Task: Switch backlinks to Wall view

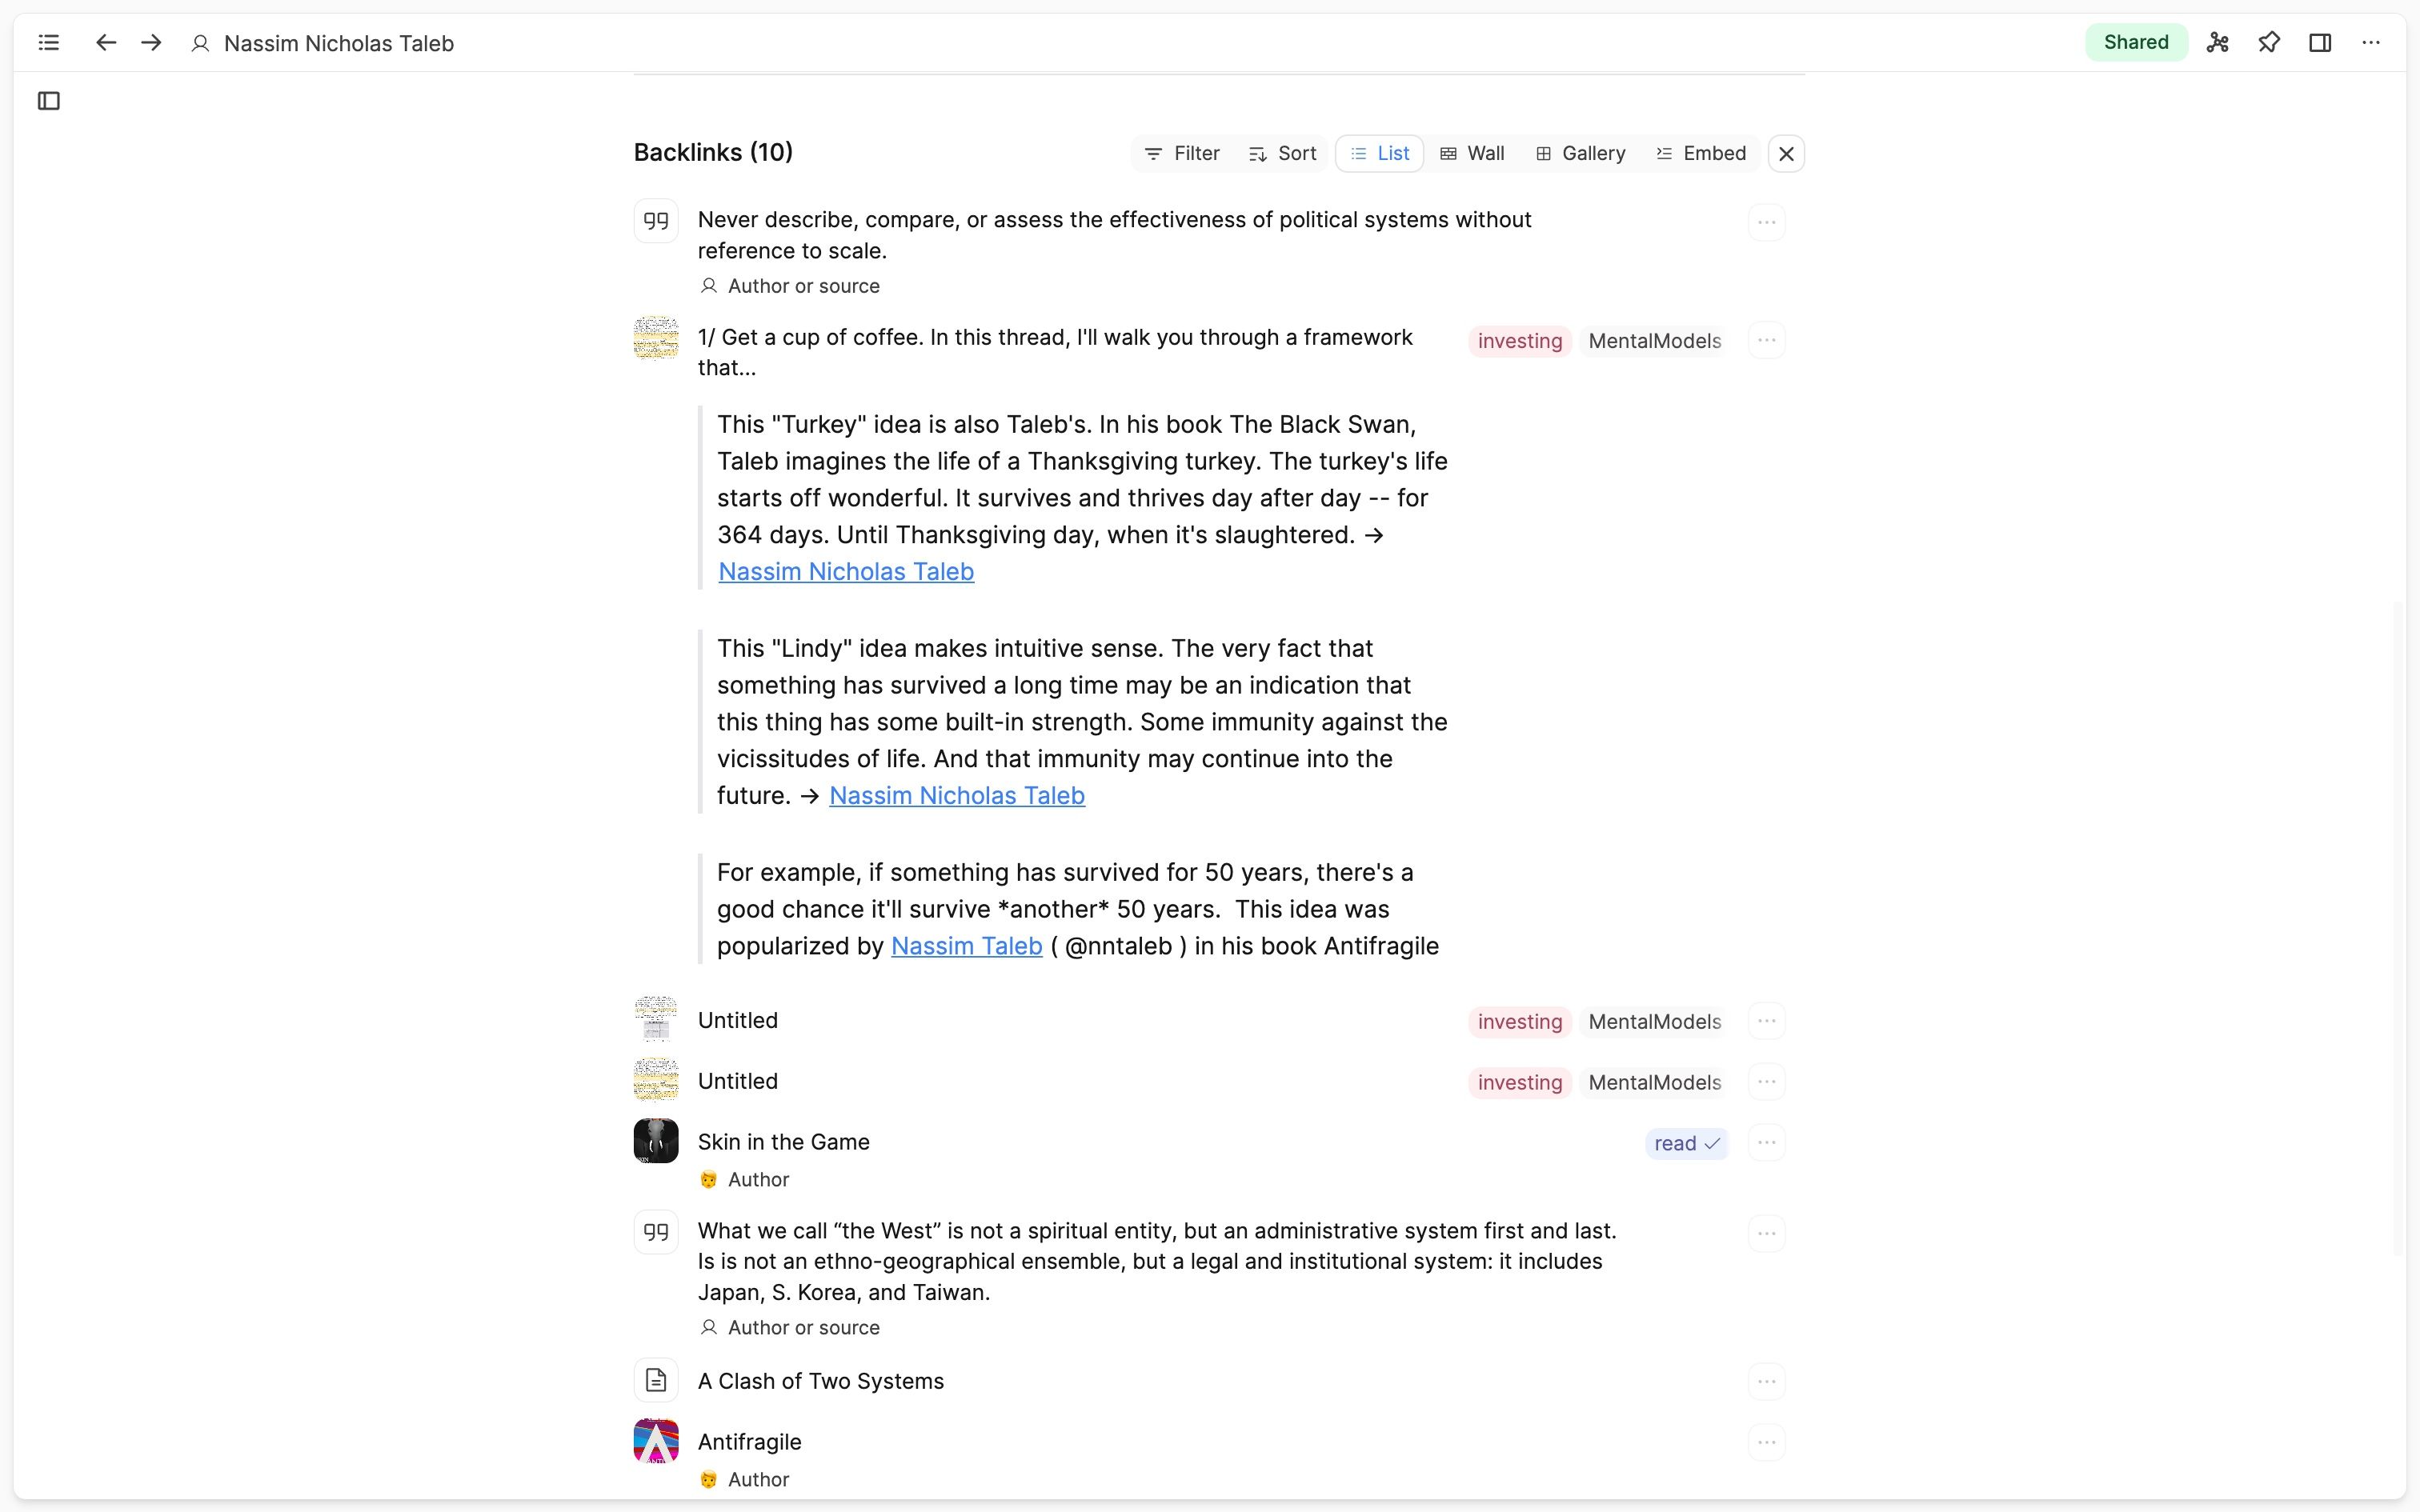Action: click(1473, 153)
